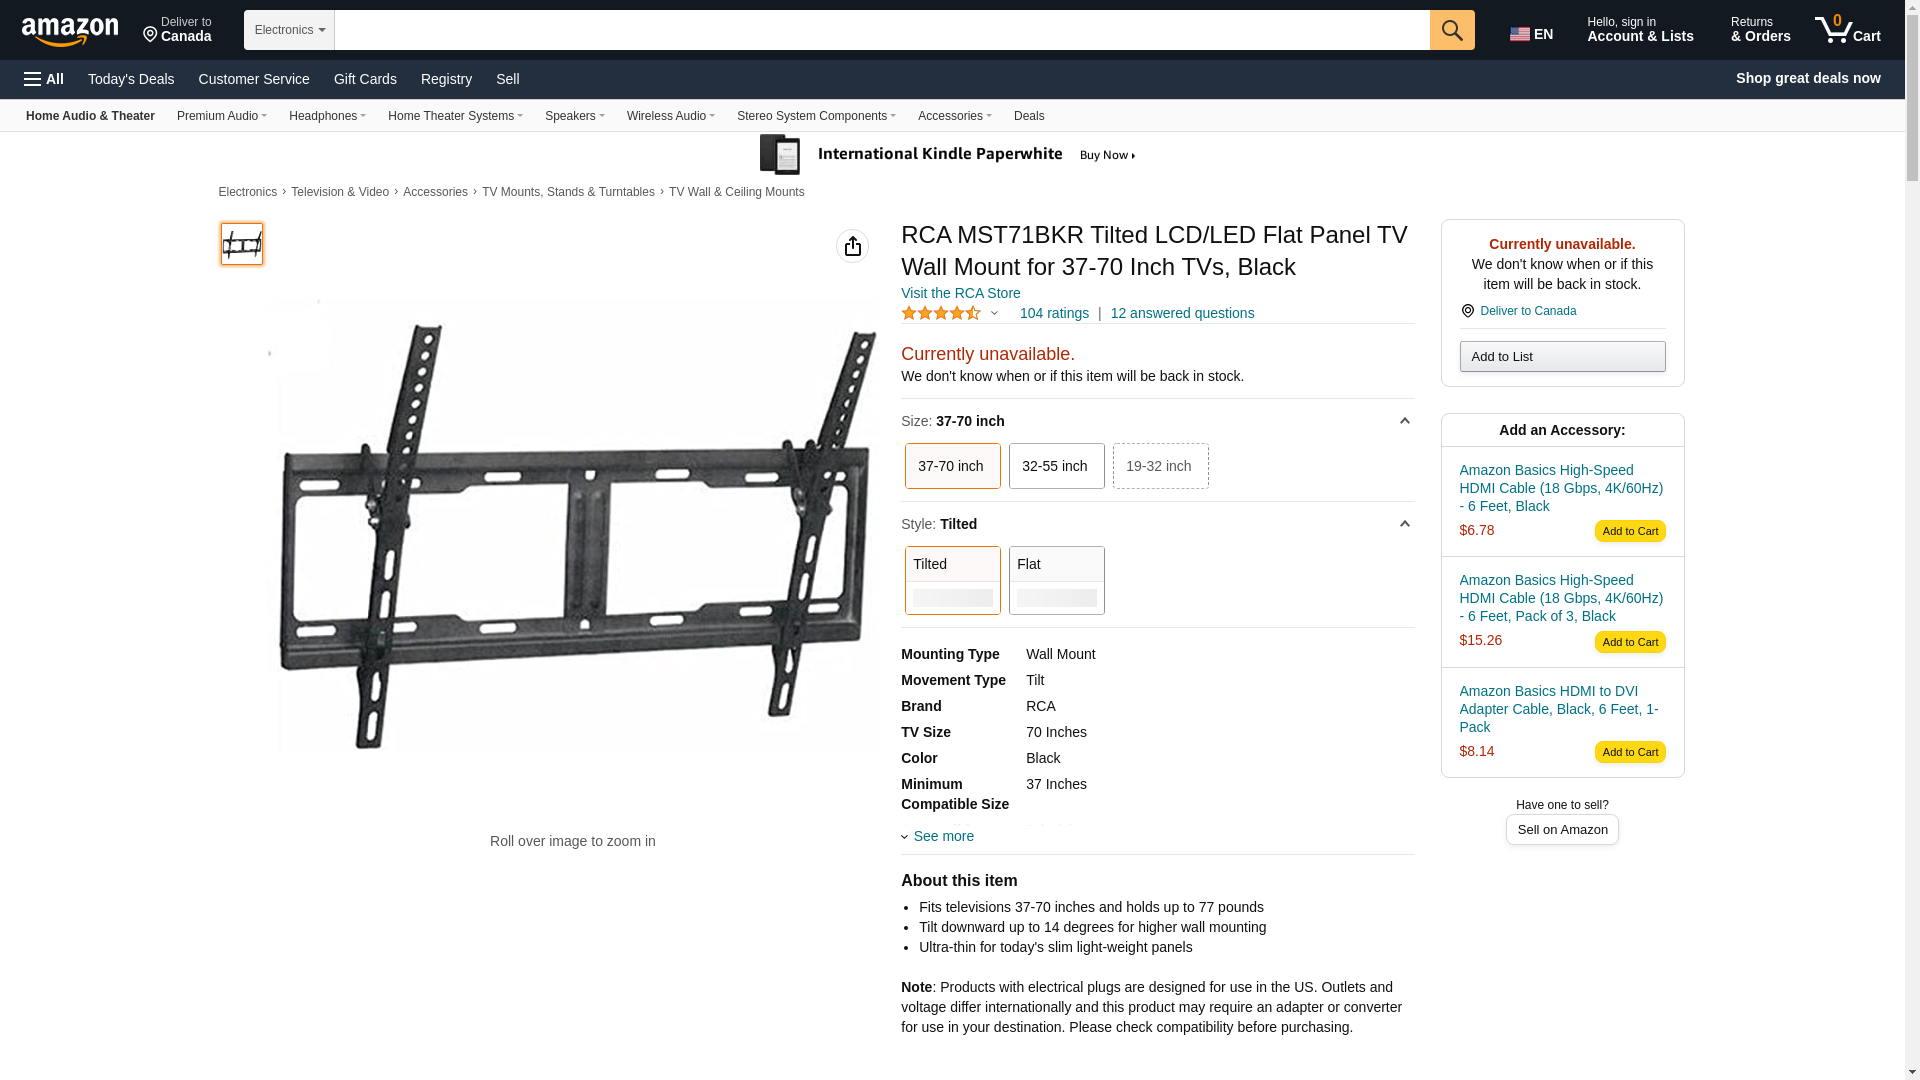Open the All hamburger menu
The height and width of the screenshot is (1080, 1920).
click(44, 79)
